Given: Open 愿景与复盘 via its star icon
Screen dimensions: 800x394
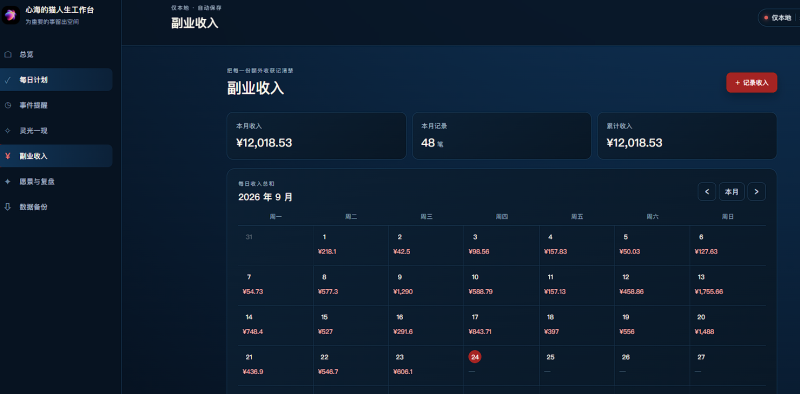Looking at the screenshot, I should [x=7, y=182].
